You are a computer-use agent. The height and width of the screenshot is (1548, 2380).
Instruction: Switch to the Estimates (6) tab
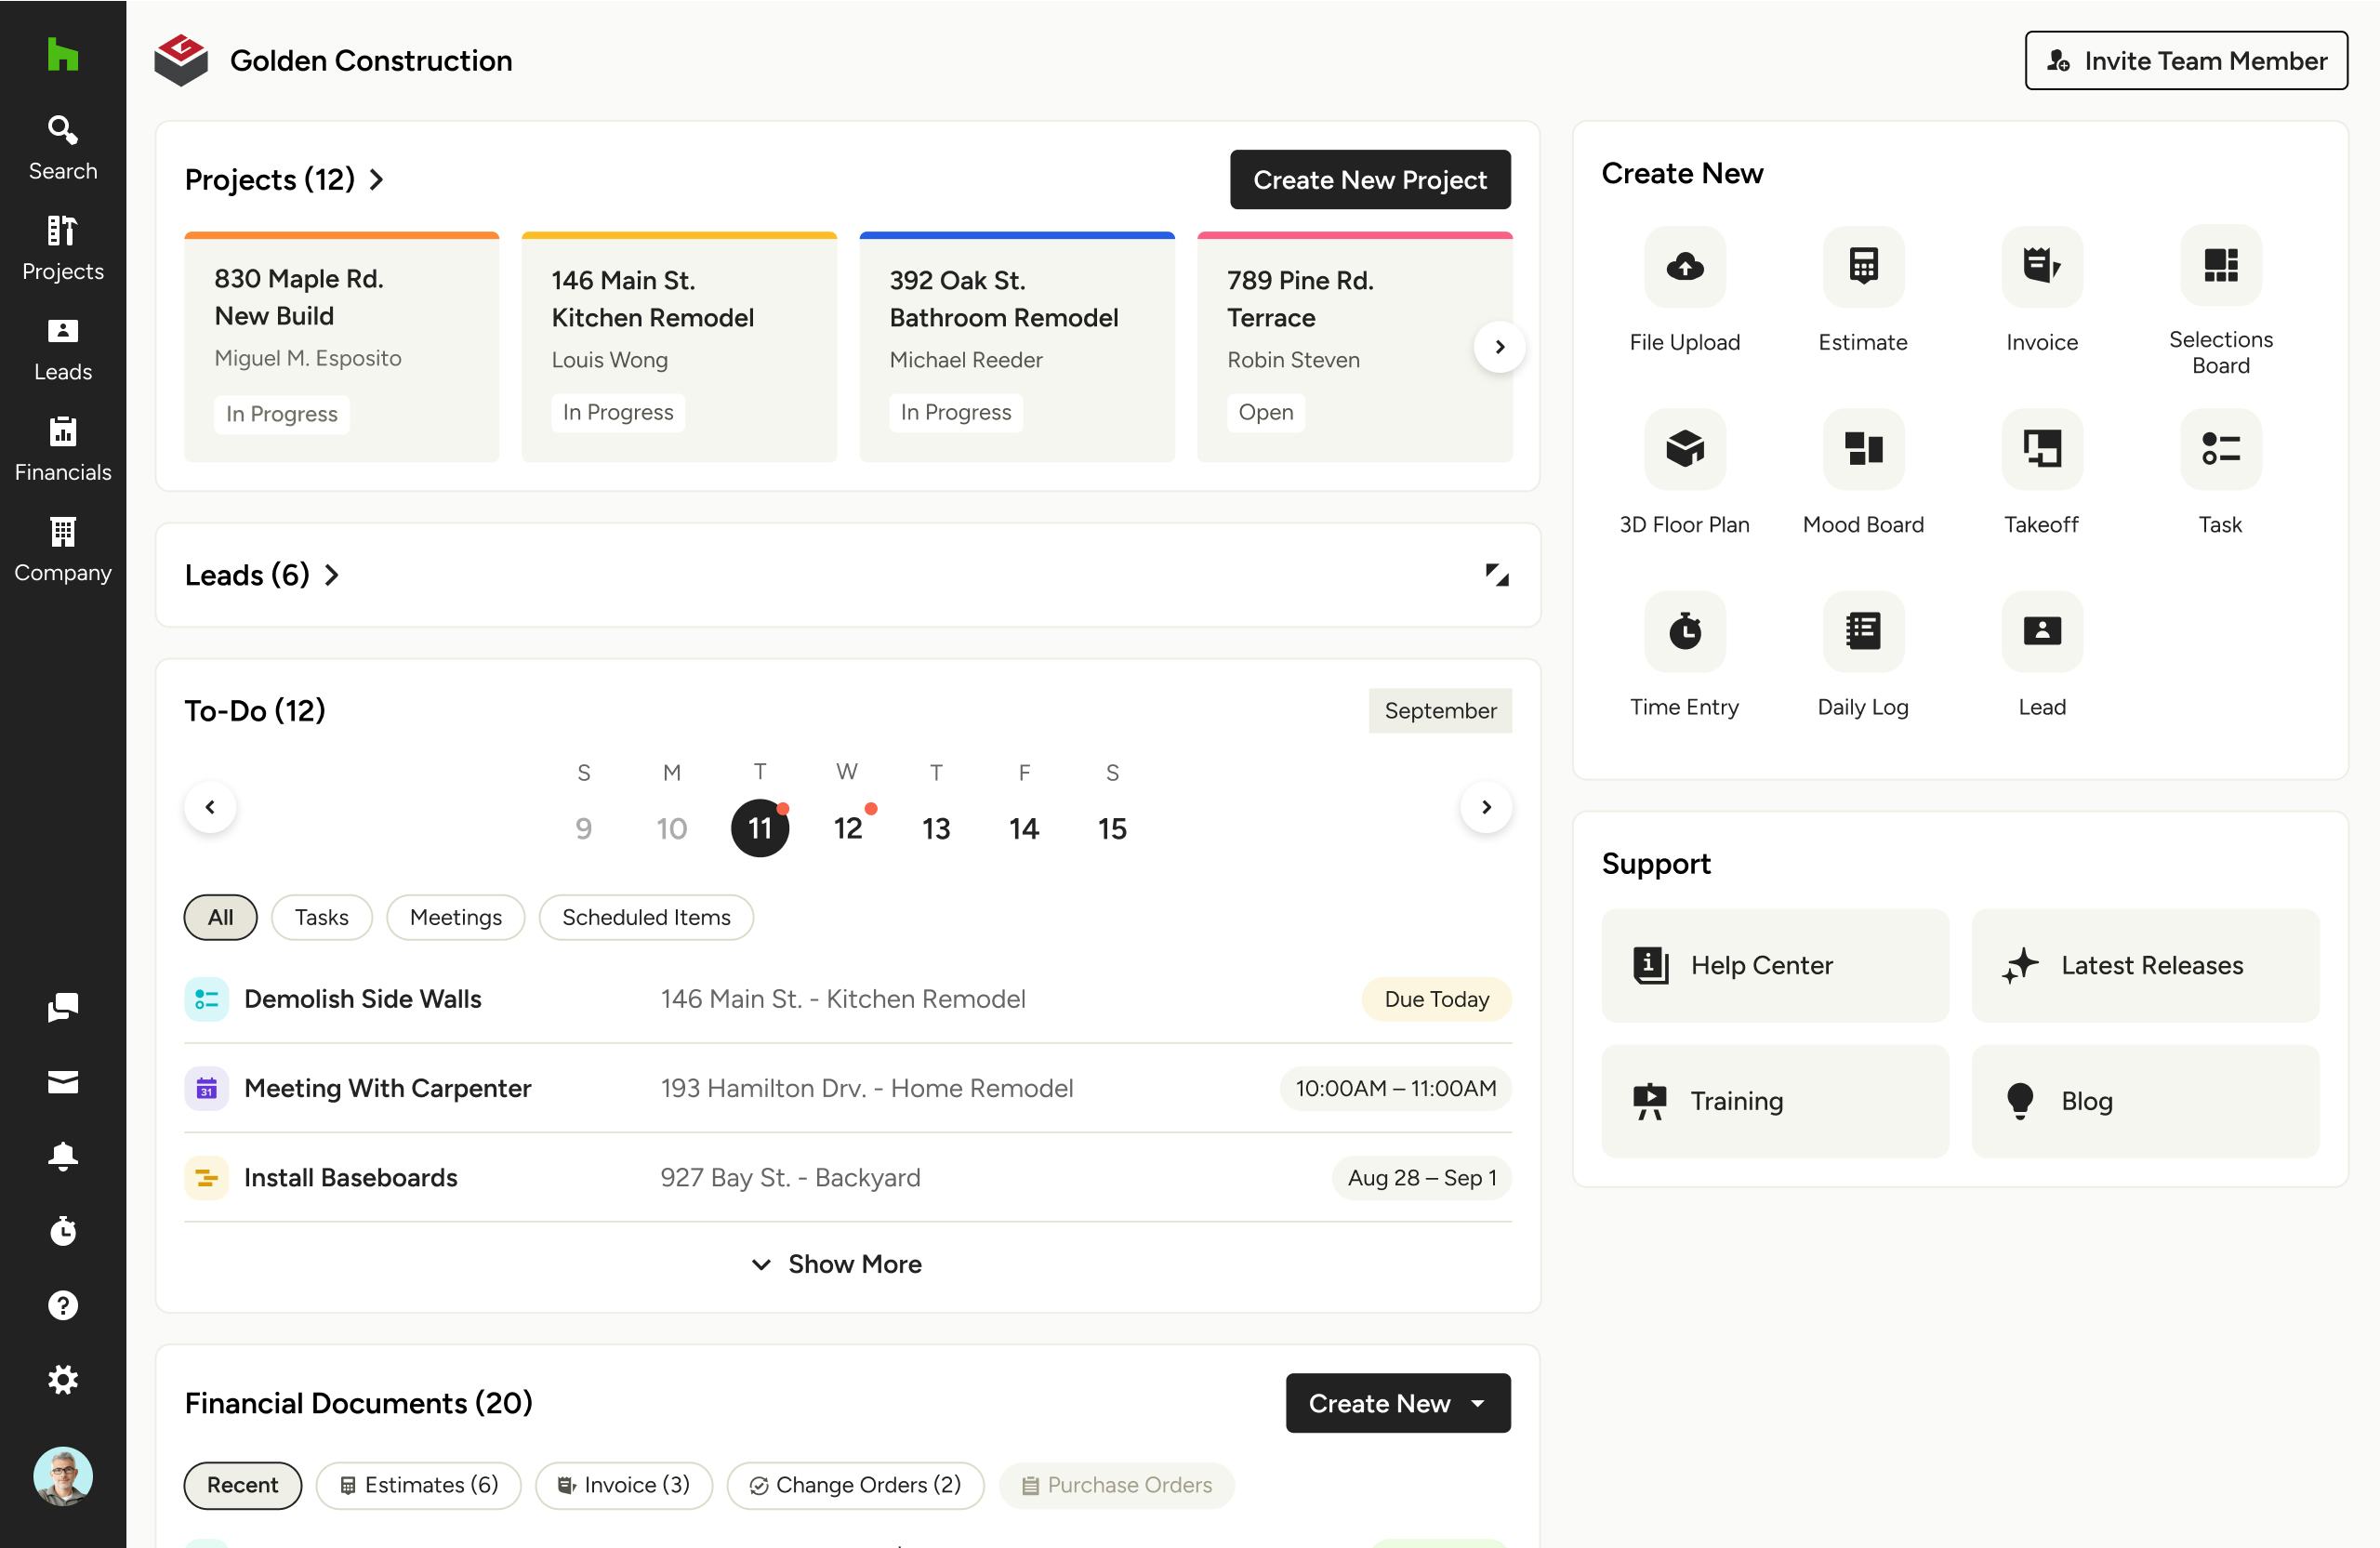(x=418, y=1485)
